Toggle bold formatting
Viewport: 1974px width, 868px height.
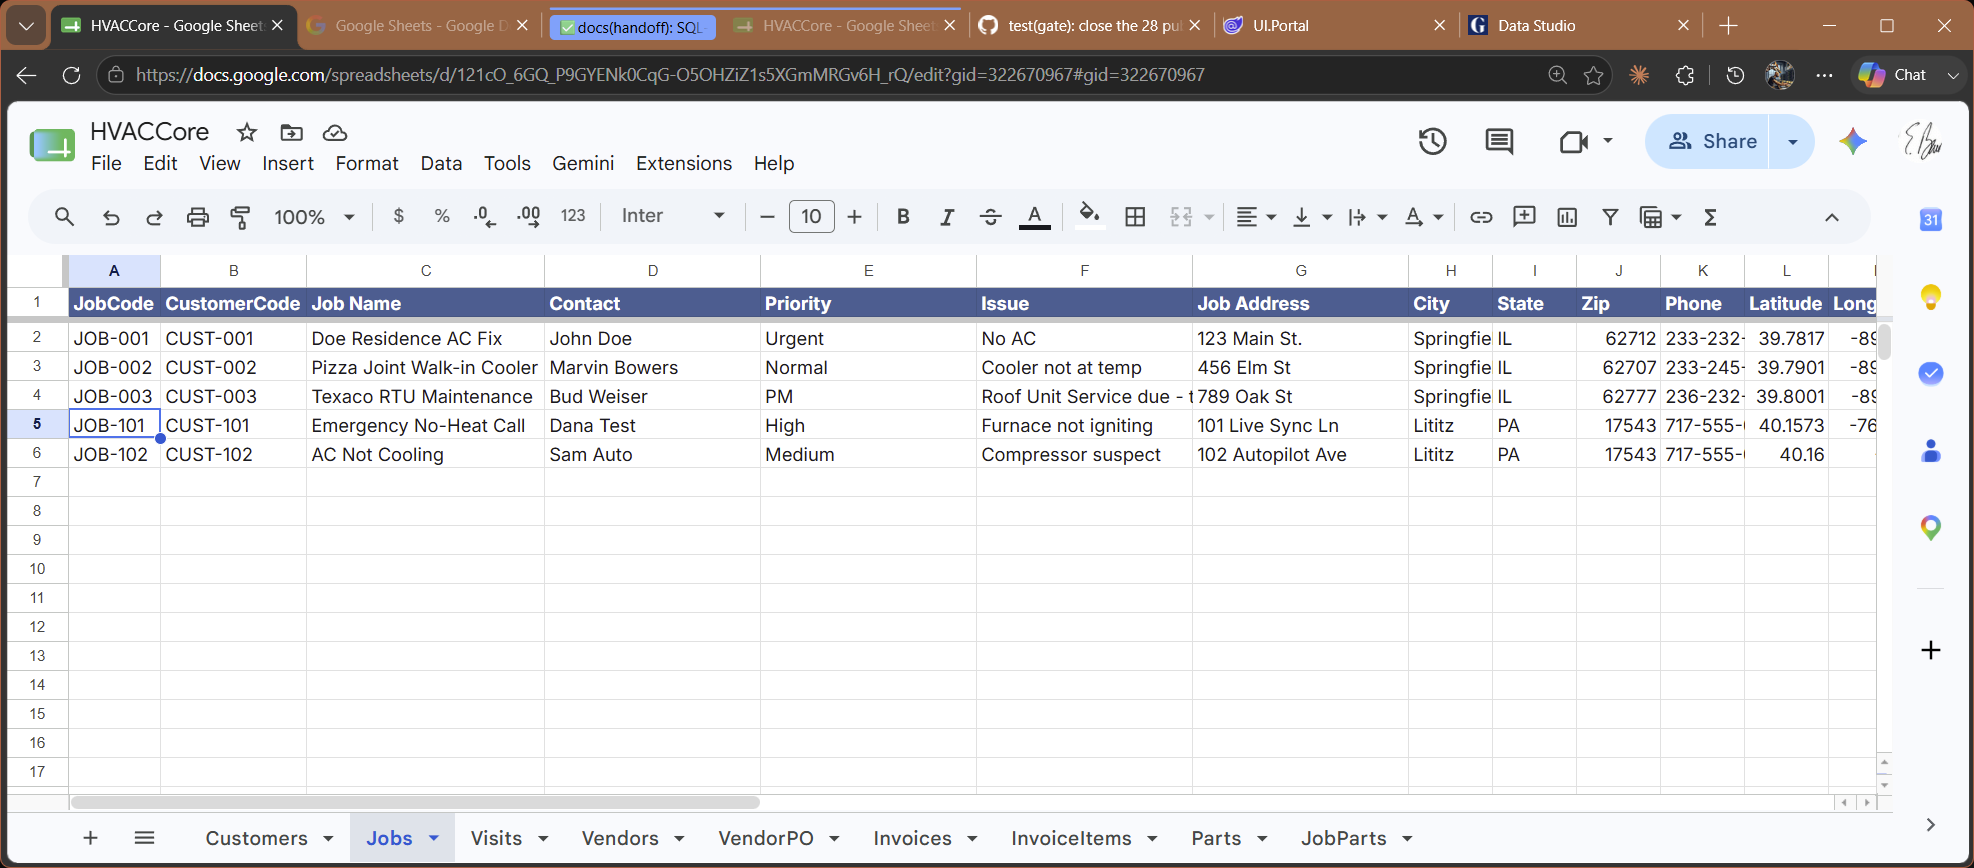point(903,217)
